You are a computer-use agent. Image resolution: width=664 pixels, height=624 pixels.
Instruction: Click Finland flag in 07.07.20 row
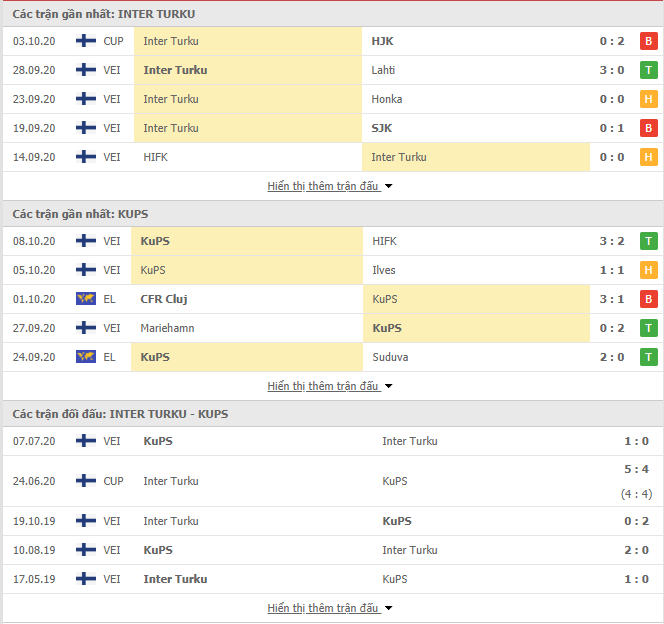(x=86, y=441)
